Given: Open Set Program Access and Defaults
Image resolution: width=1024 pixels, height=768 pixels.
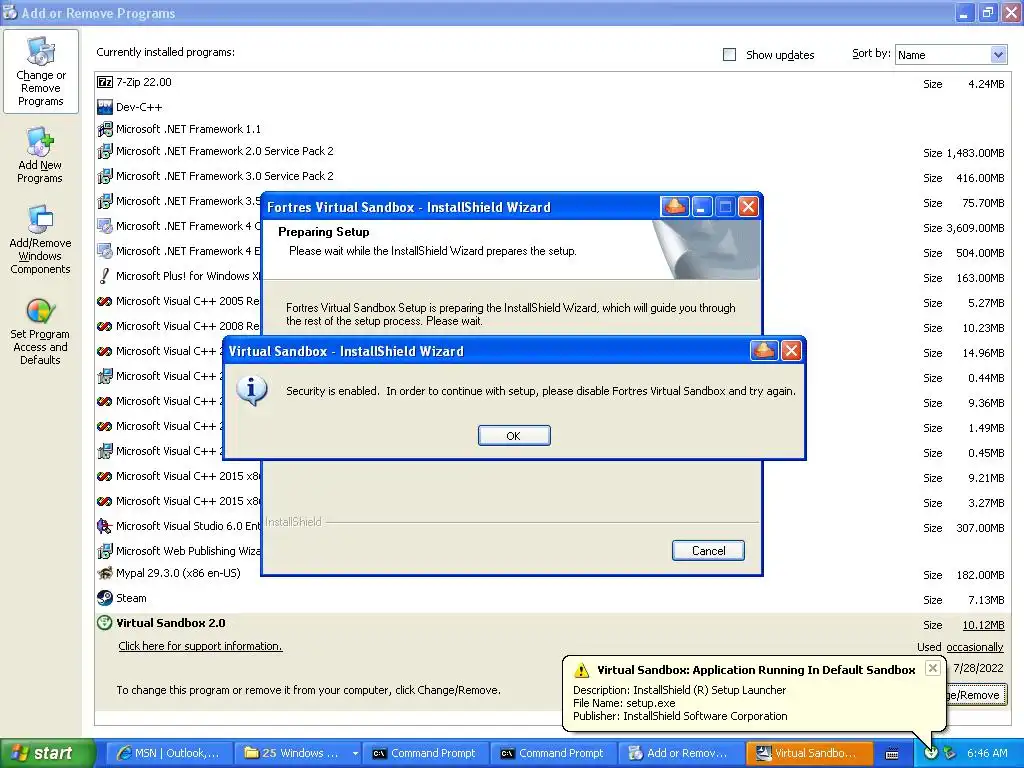Looking at the screenshot, I should click(x=40, y=331).
